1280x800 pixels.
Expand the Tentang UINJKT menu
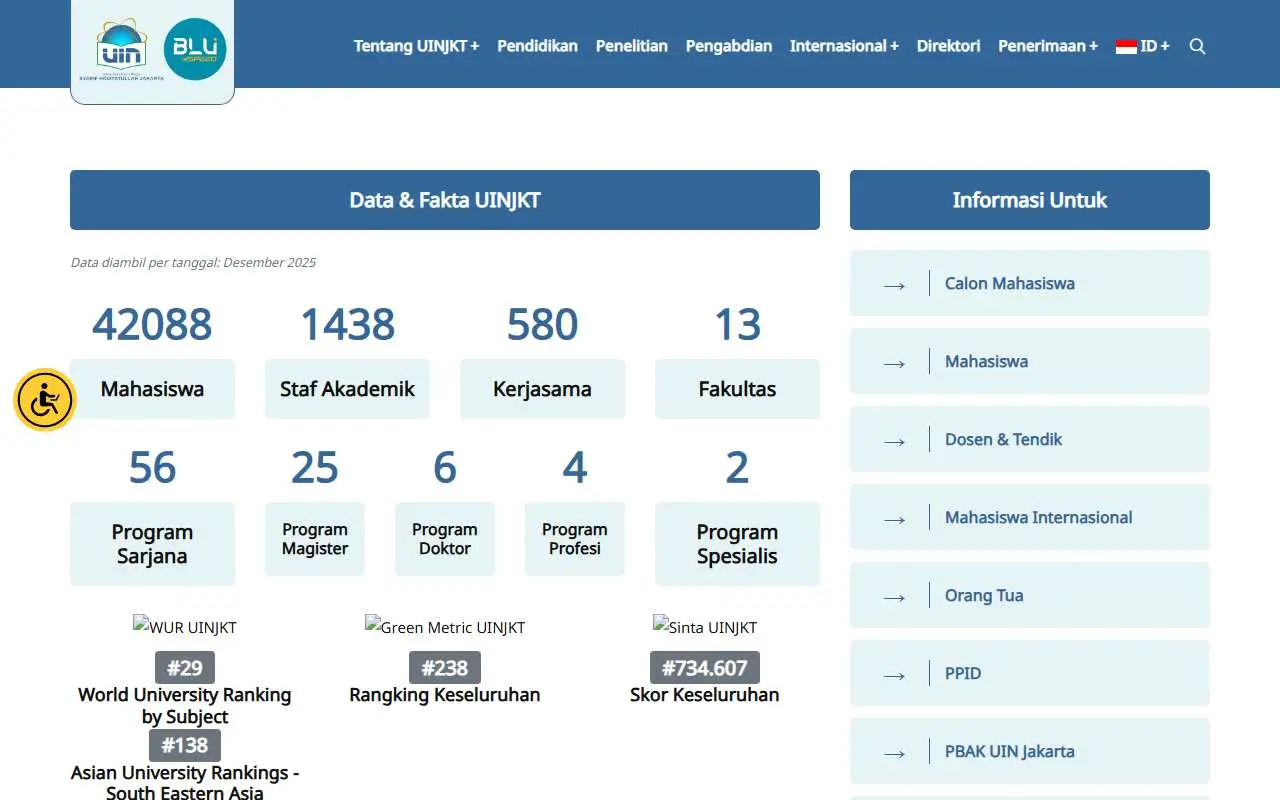[x=416, y=46]
